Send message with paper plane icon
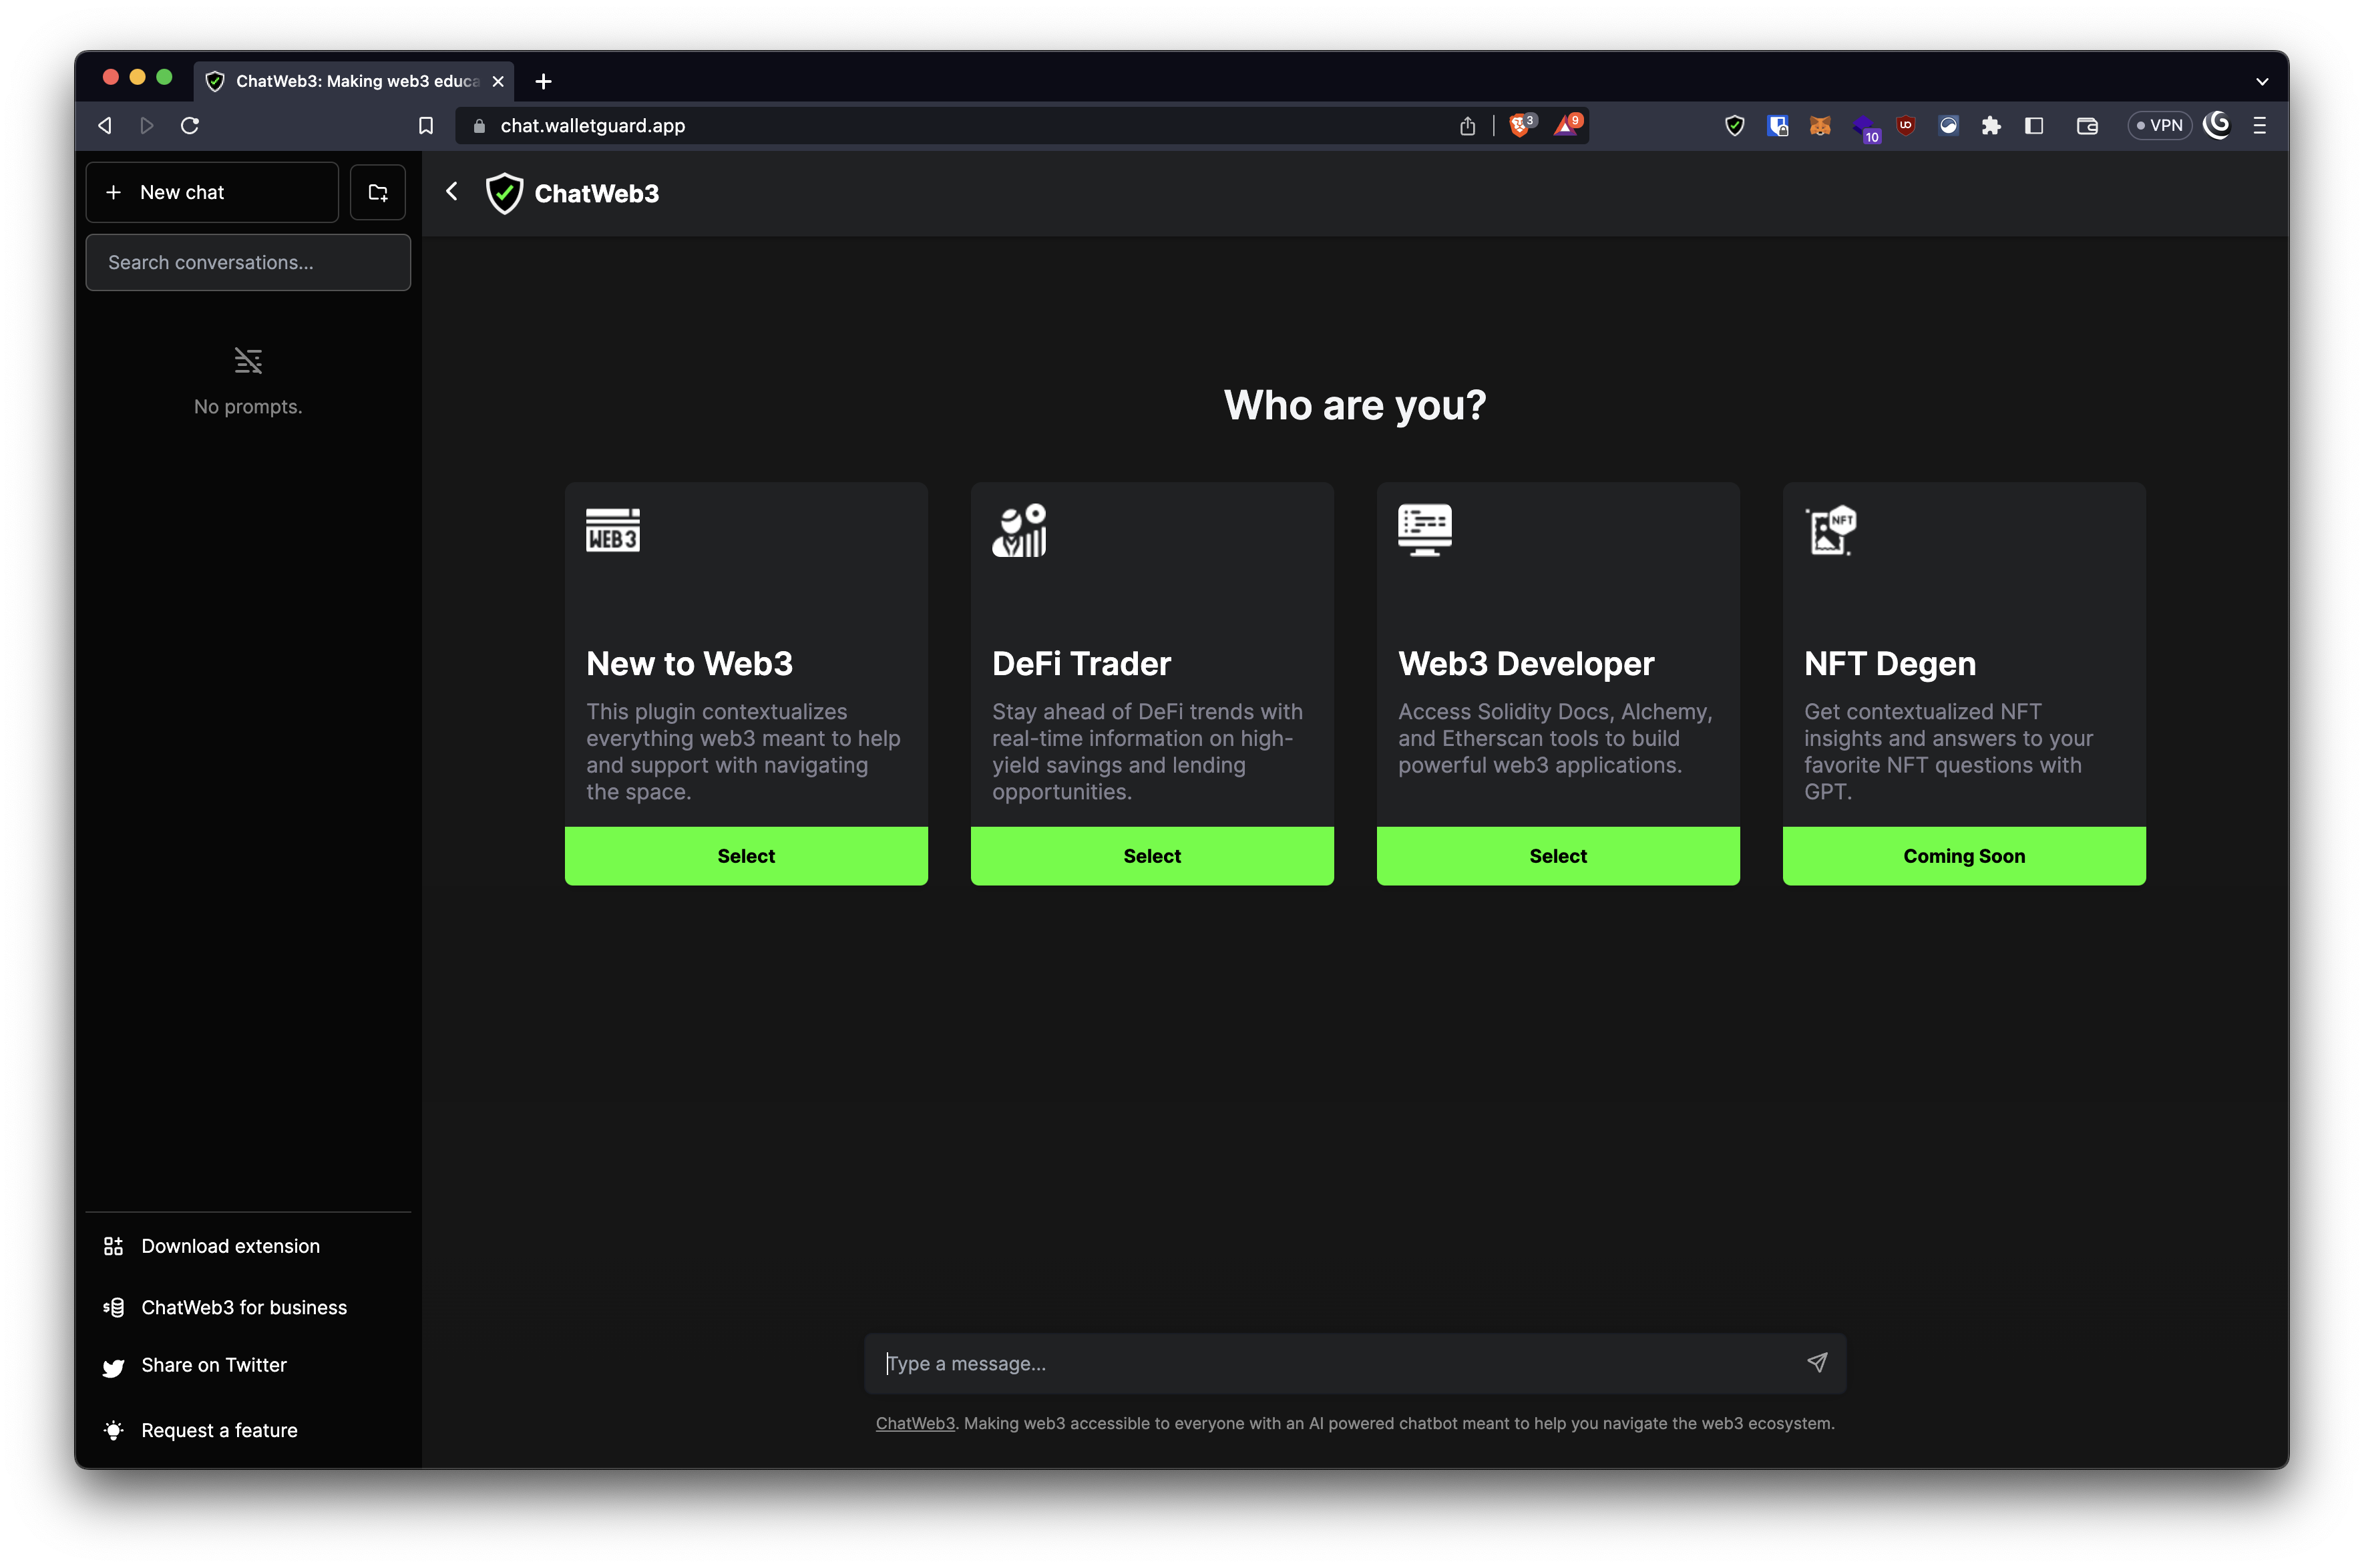The image size is (2364, 1568). click(x=1817, y=1362)
